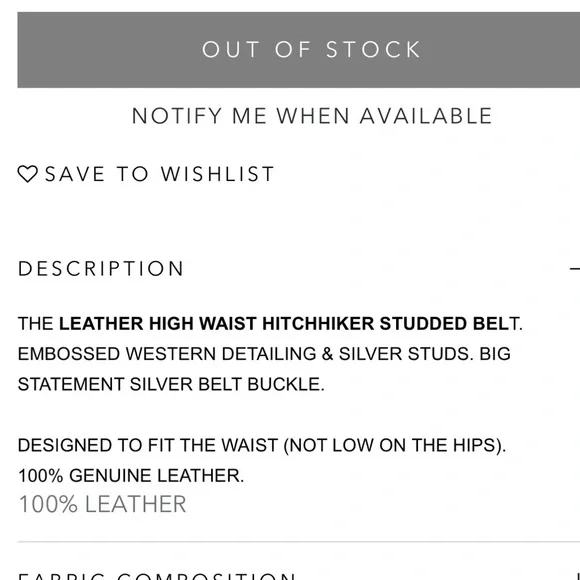The image size is (580, 580).
Task: Select Save to Wishlist text label
Action: point(159,174)
